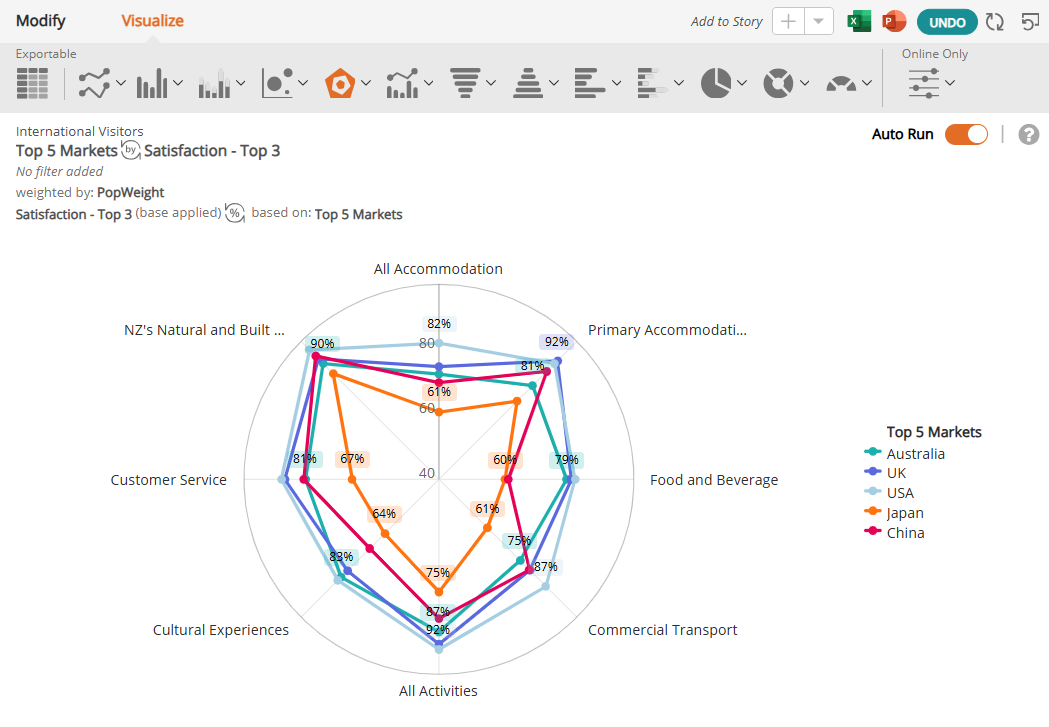
Task: Click the 'Commercial Transport' axis label
Action: [662, 630]
